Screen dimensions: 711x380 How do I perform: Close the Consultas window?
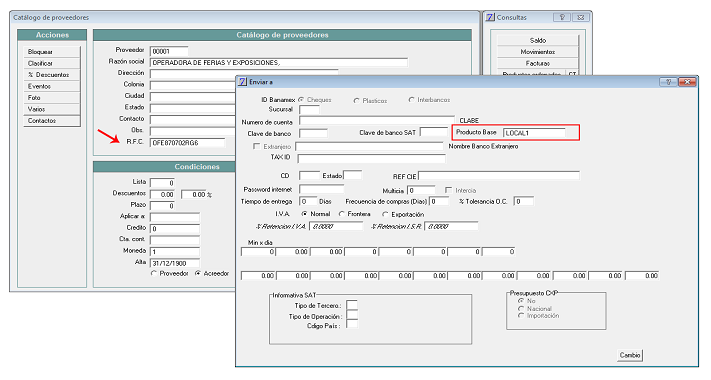pos(580,17)
